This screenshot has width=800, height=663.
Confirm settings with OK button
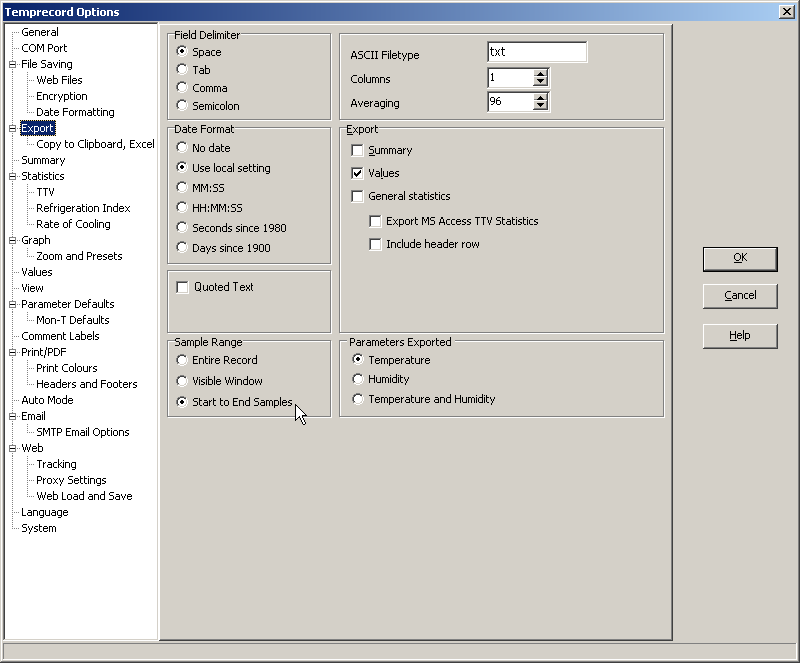point(740,259)
